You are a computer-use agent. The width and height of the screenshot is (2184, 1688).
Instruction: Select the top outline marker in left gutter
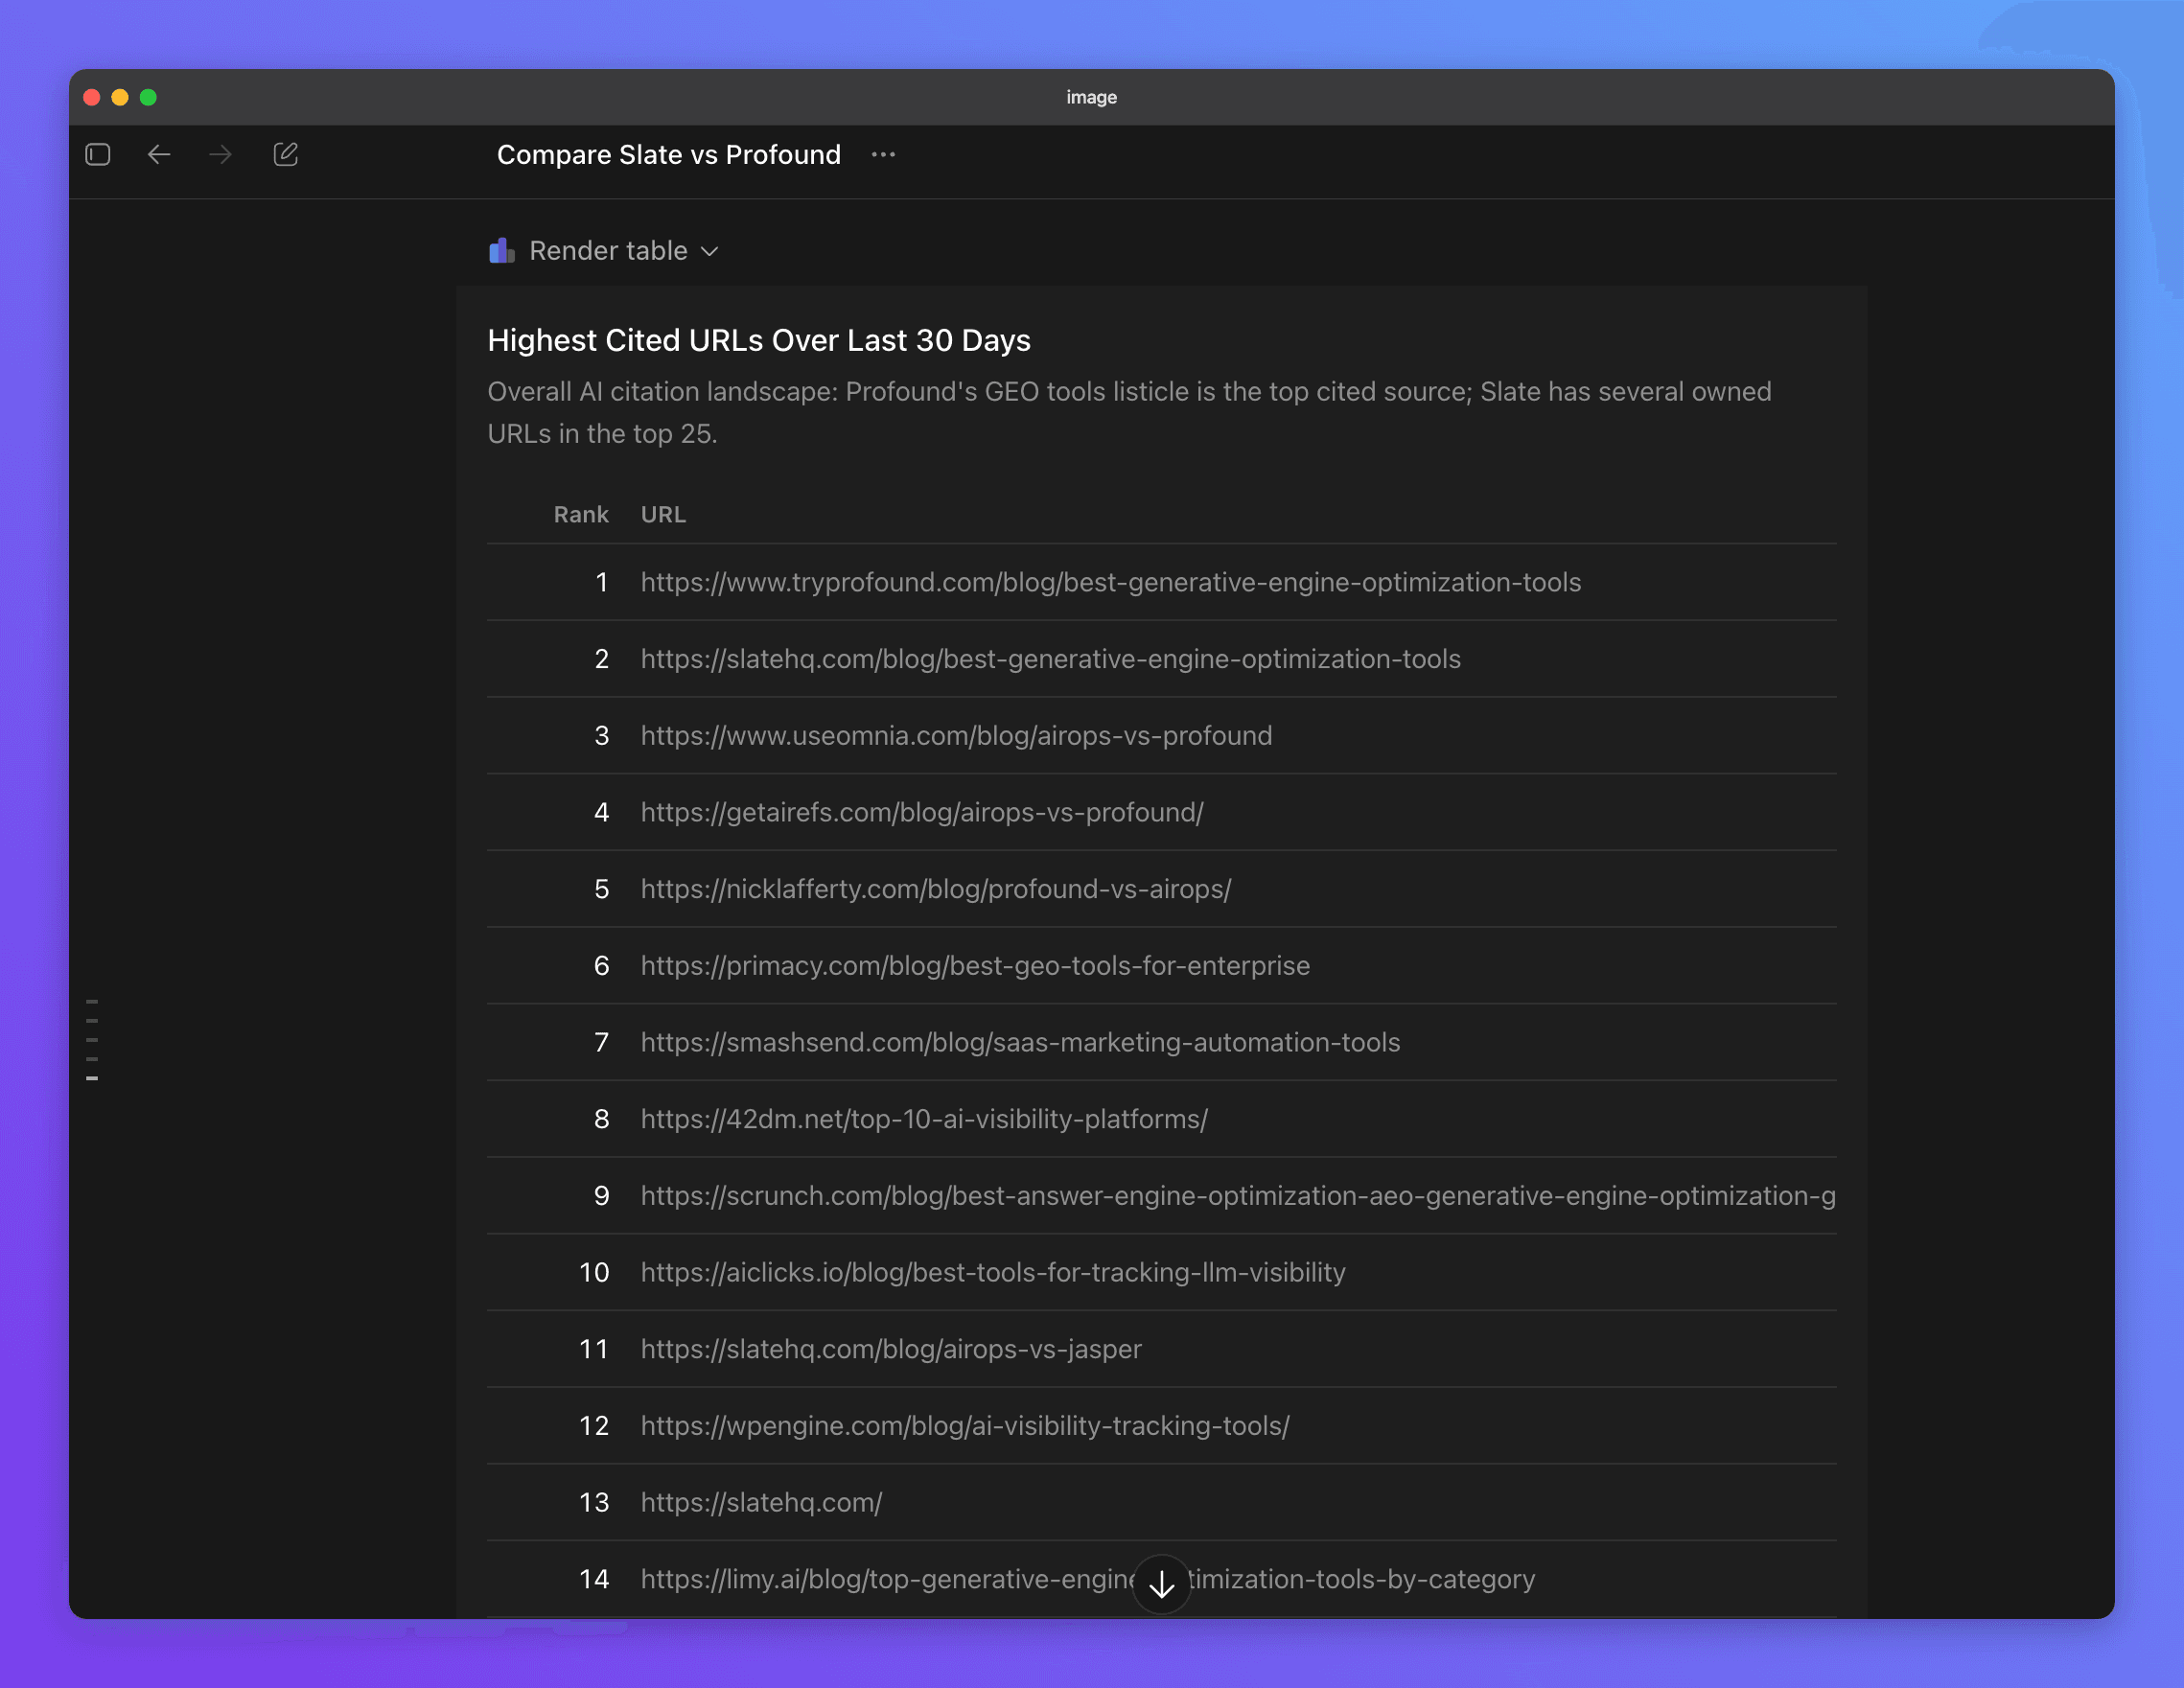tap(92, 1000)
